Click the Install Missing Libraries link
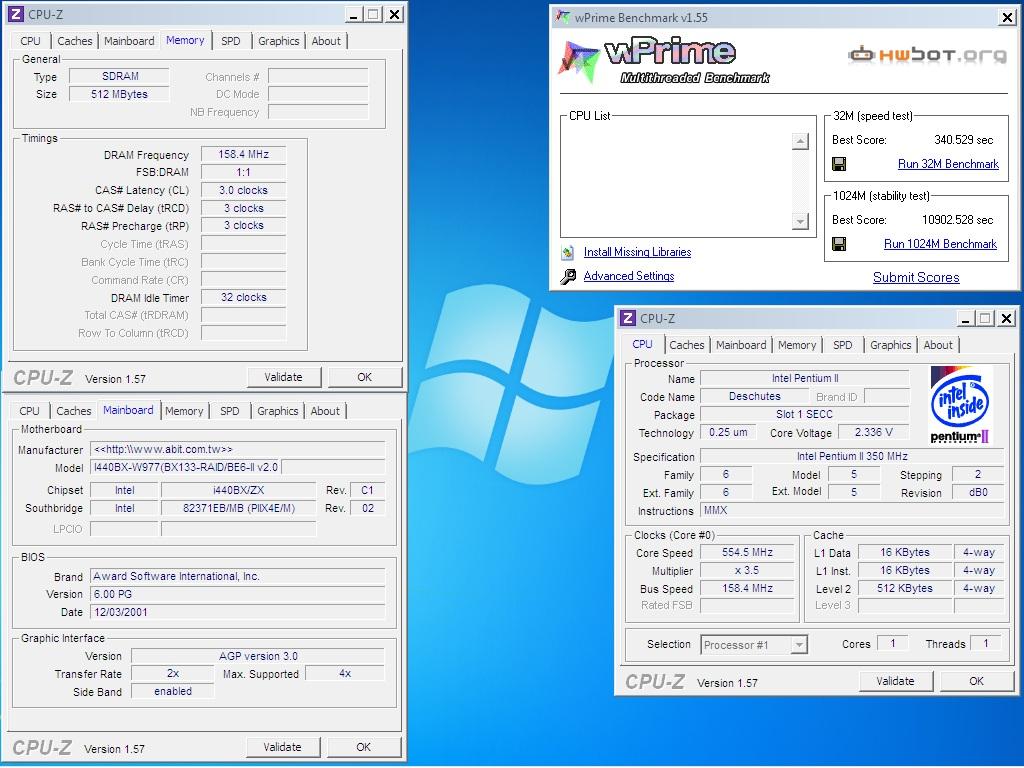Screen dimensions: 1024x768 [x=637, y=252]
